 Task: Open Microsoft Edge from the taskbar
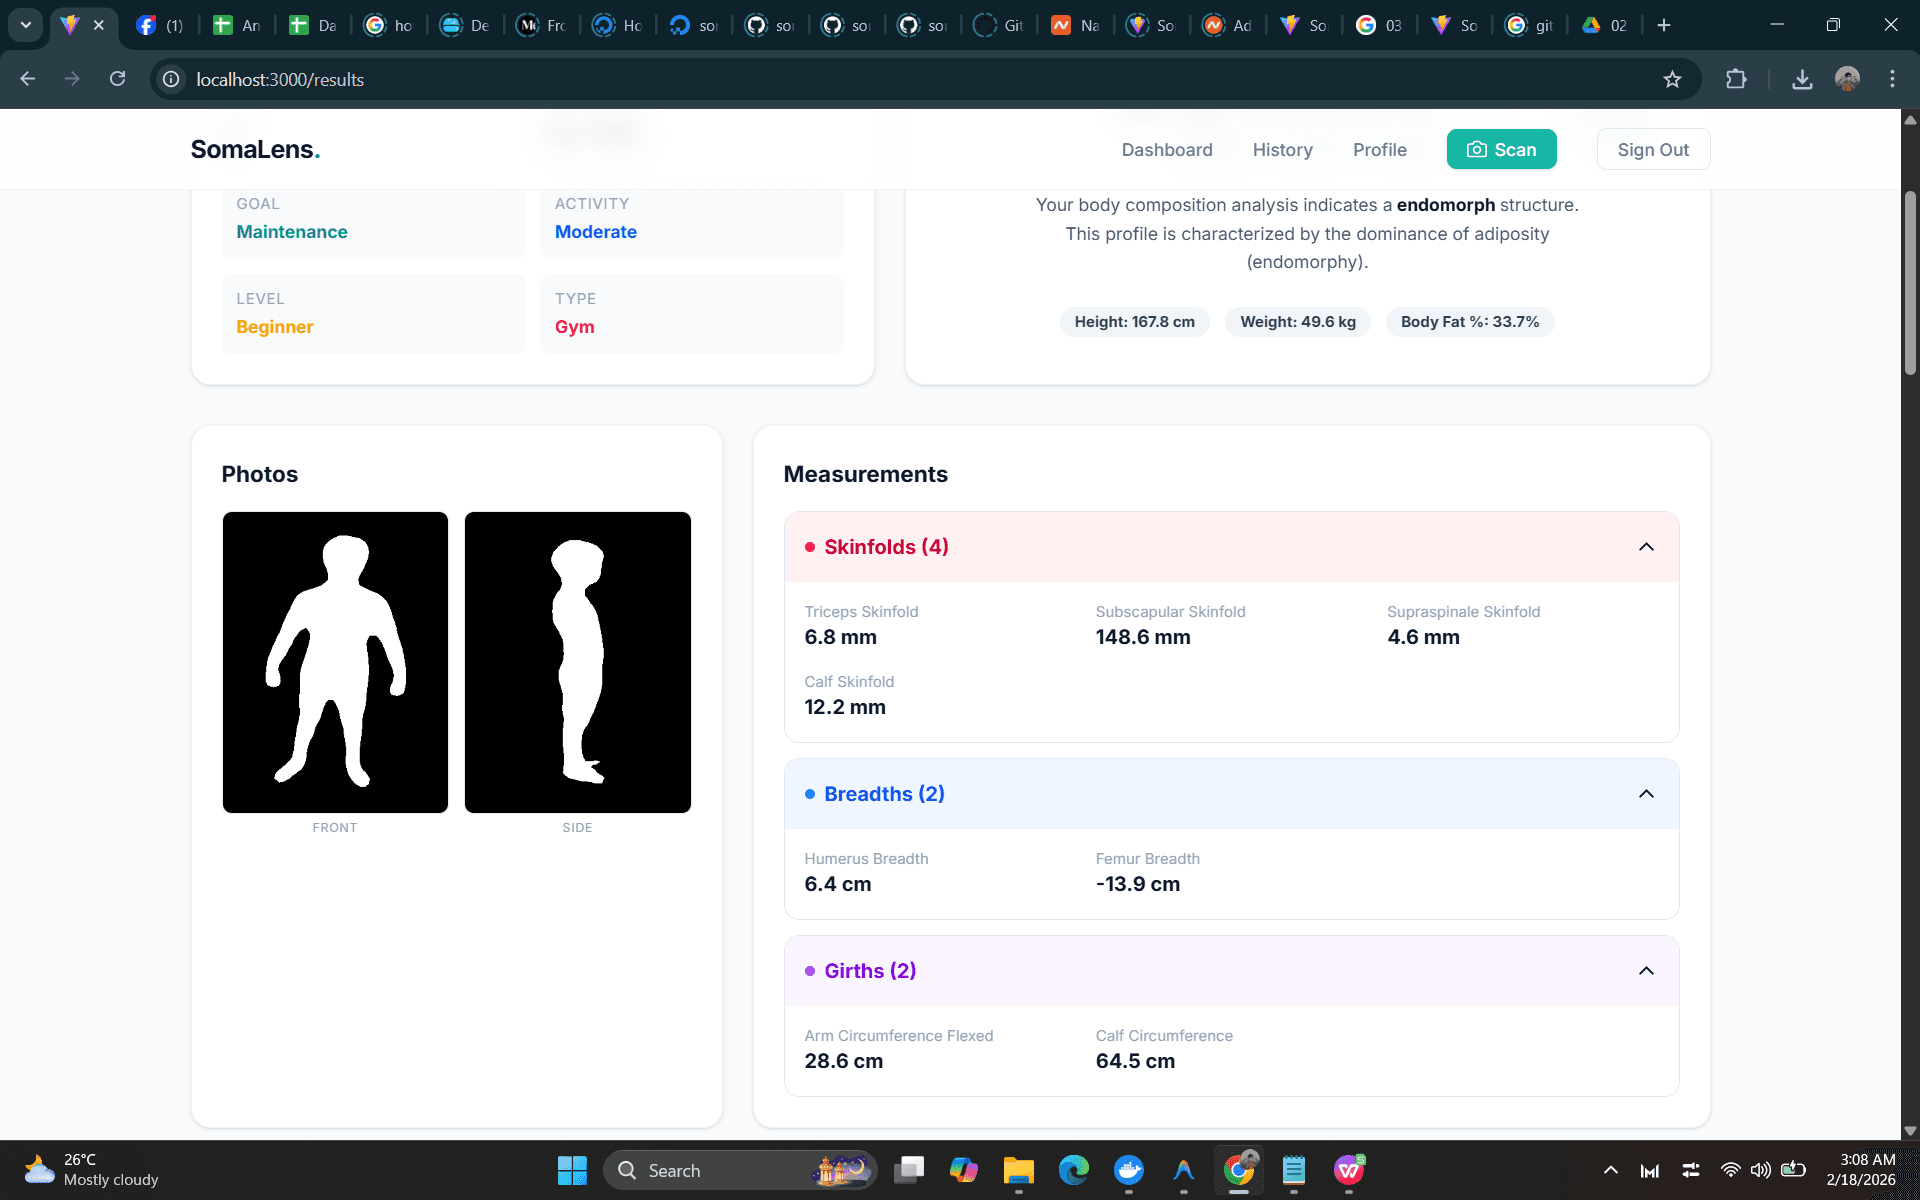coord(1073,1170)
